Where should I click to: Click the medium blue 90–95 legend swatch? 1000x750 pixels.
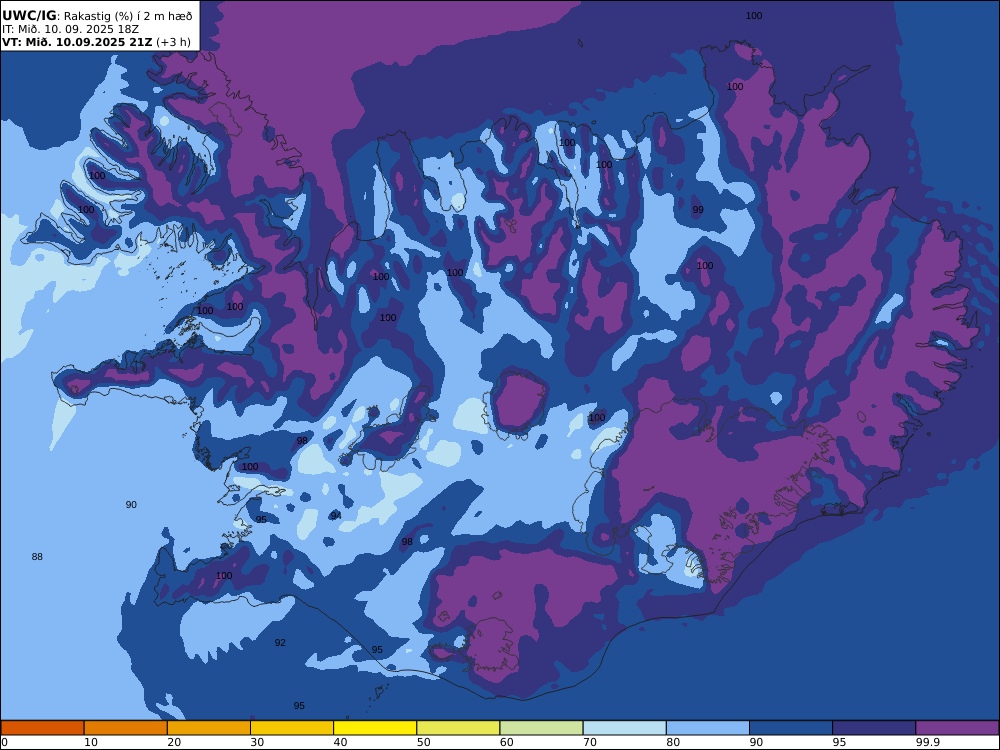(x=791, y=728)
